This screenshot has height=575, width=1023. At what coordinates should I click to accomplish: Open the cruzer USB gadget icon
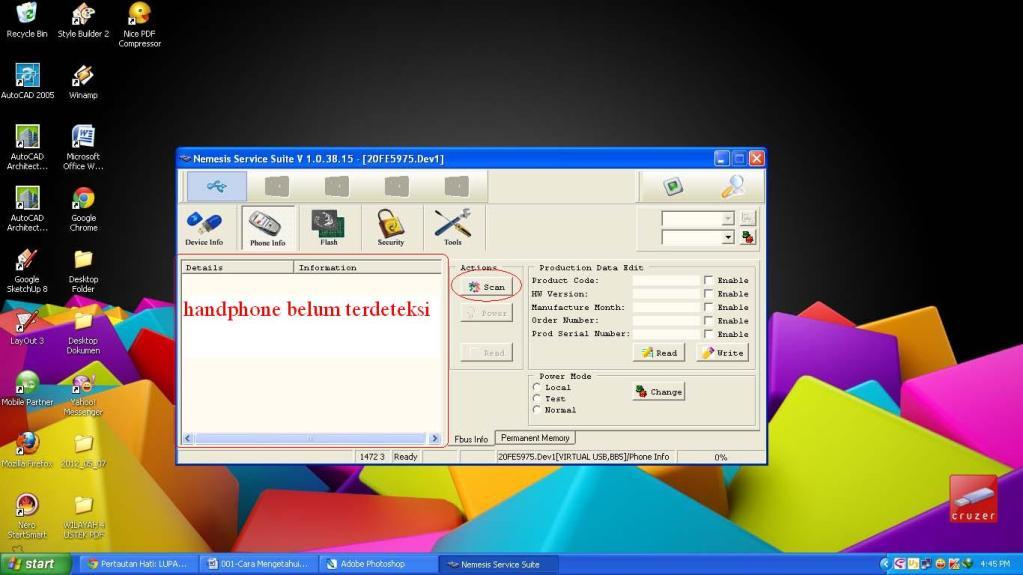(973, 499)
